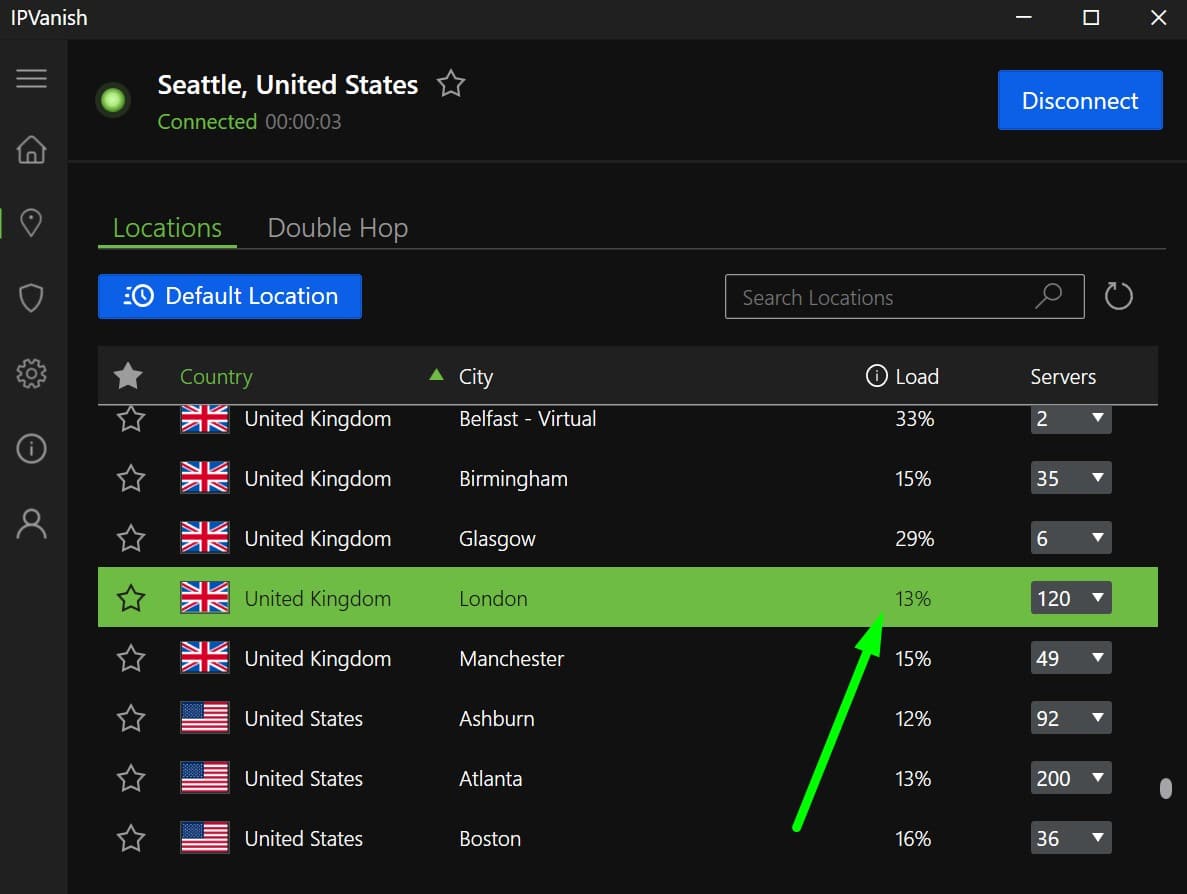Favorite the Ashburn location
This screenshot has height=894, width=1187.
pyautogui.click(x=131, y=718)
